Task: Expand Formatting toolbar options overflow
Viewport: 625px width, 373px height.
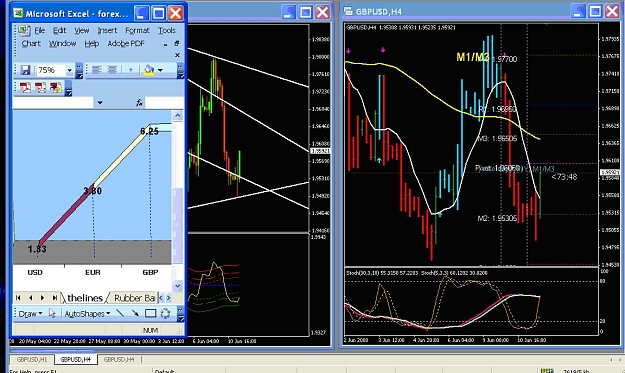Action: (x=180, y=70)
